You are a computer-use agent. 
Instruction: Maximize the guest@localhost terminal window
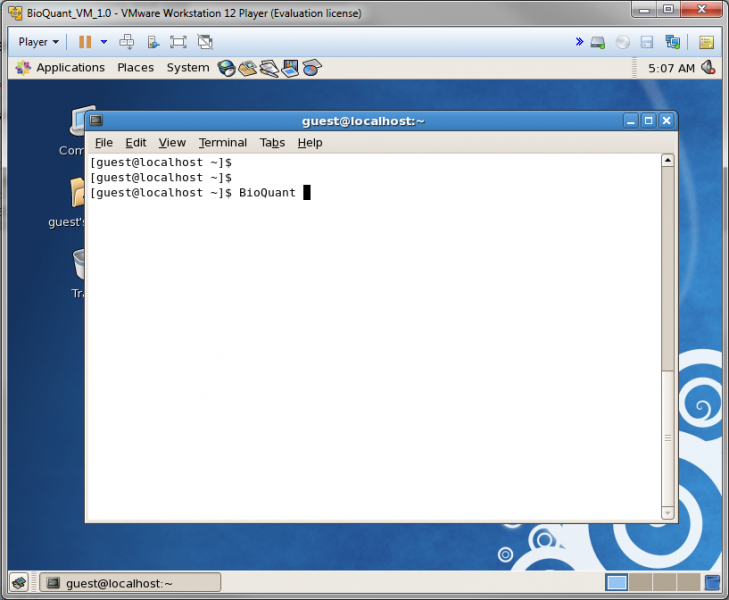pyautogui.click(x=649, y=121)
